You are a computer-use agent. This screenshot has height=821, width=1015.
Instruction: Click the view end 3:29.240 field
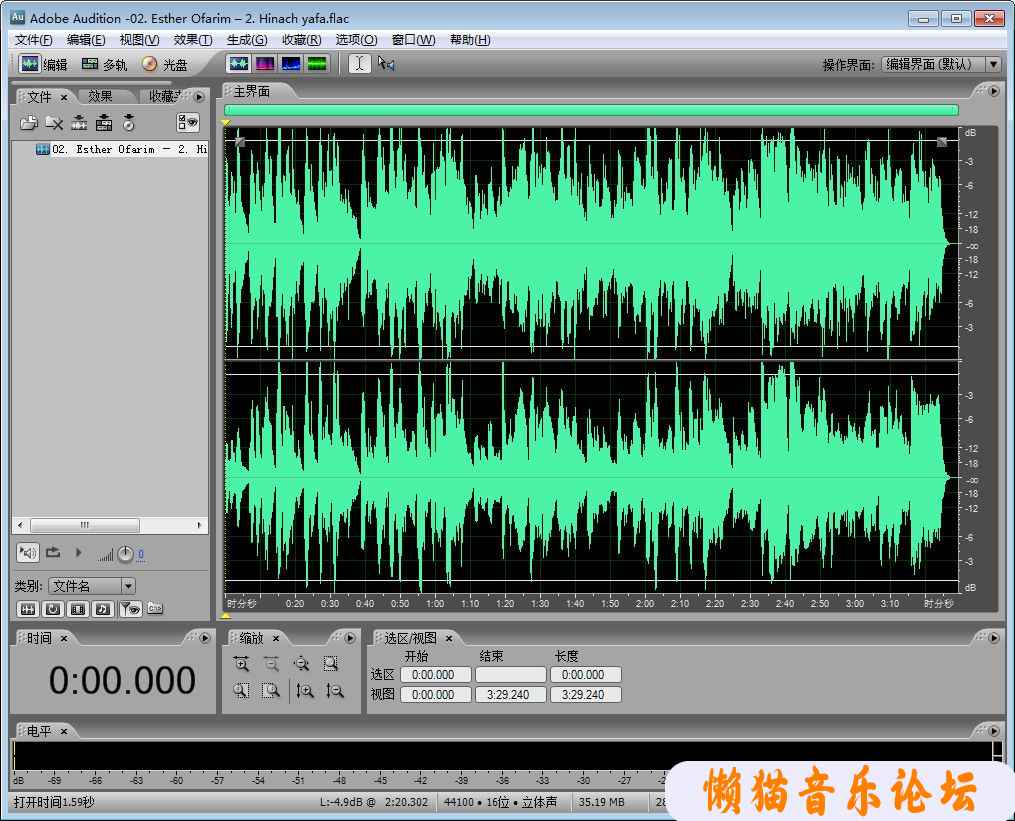(510, 695)
